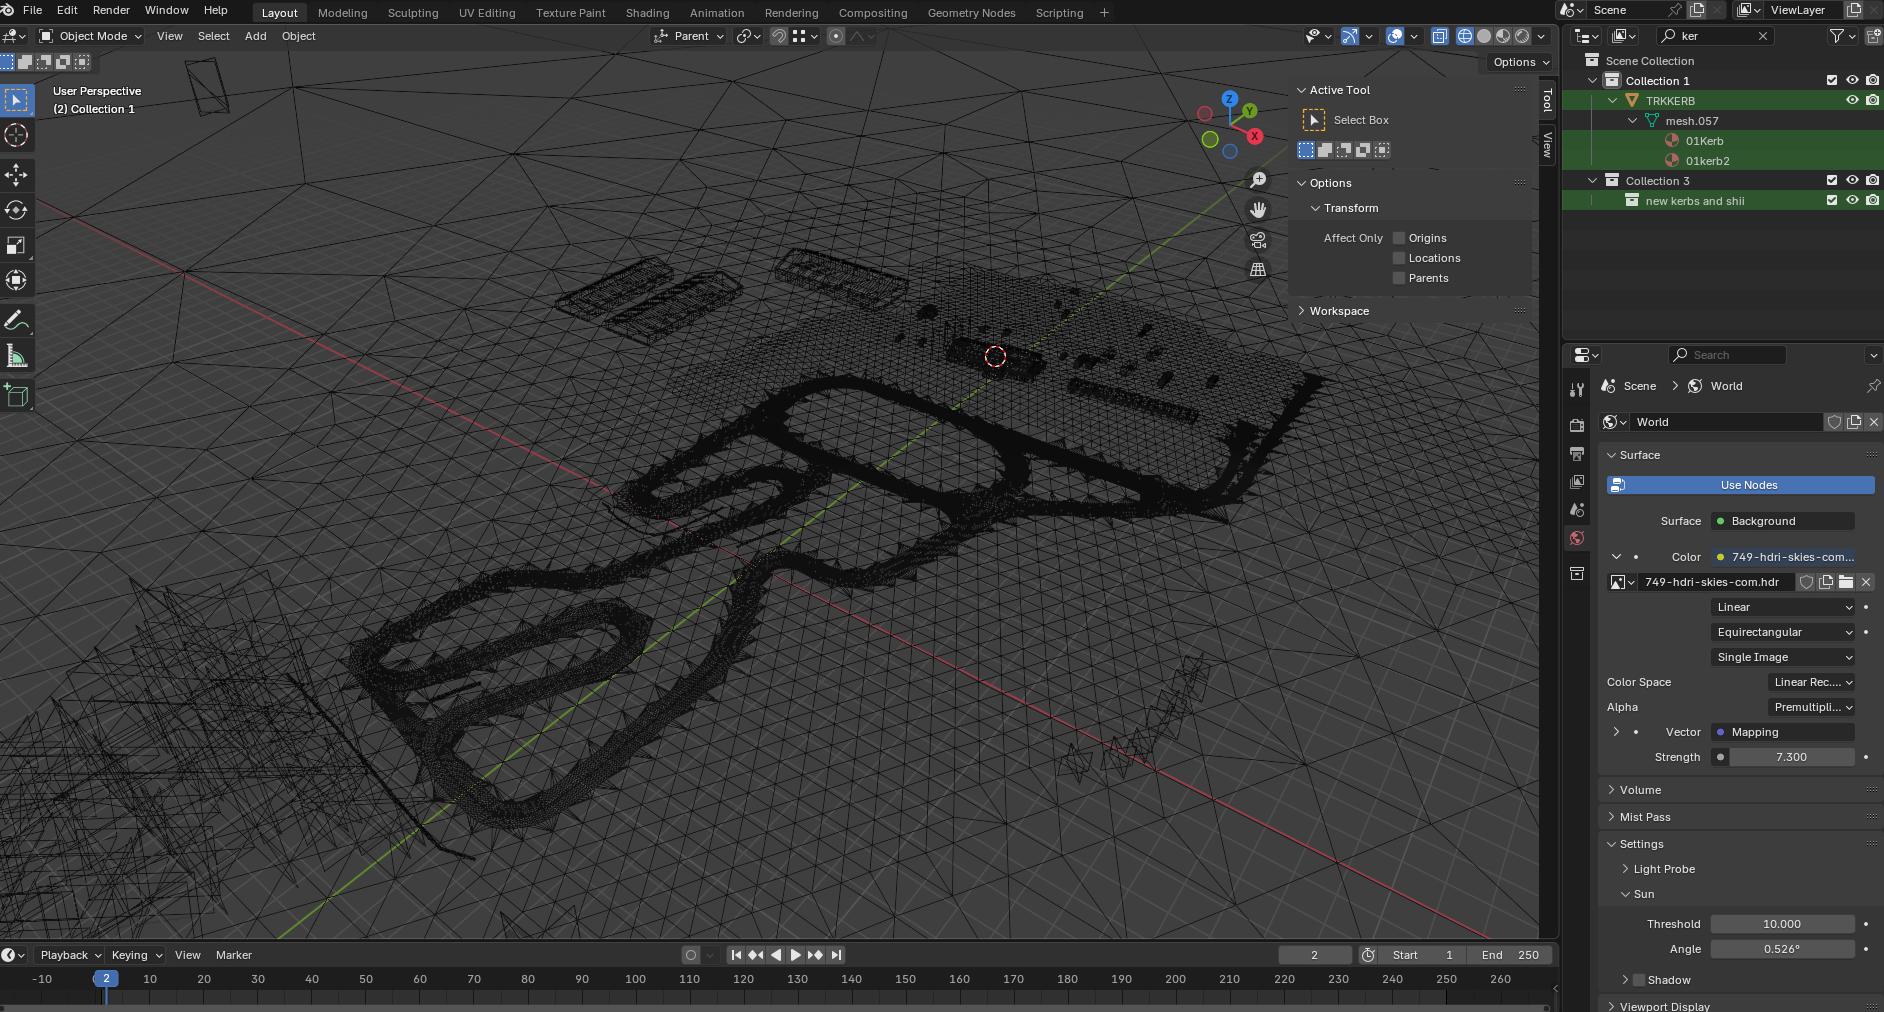
Task: Enable the Parents checkbox
Action: click(1399, 278)
